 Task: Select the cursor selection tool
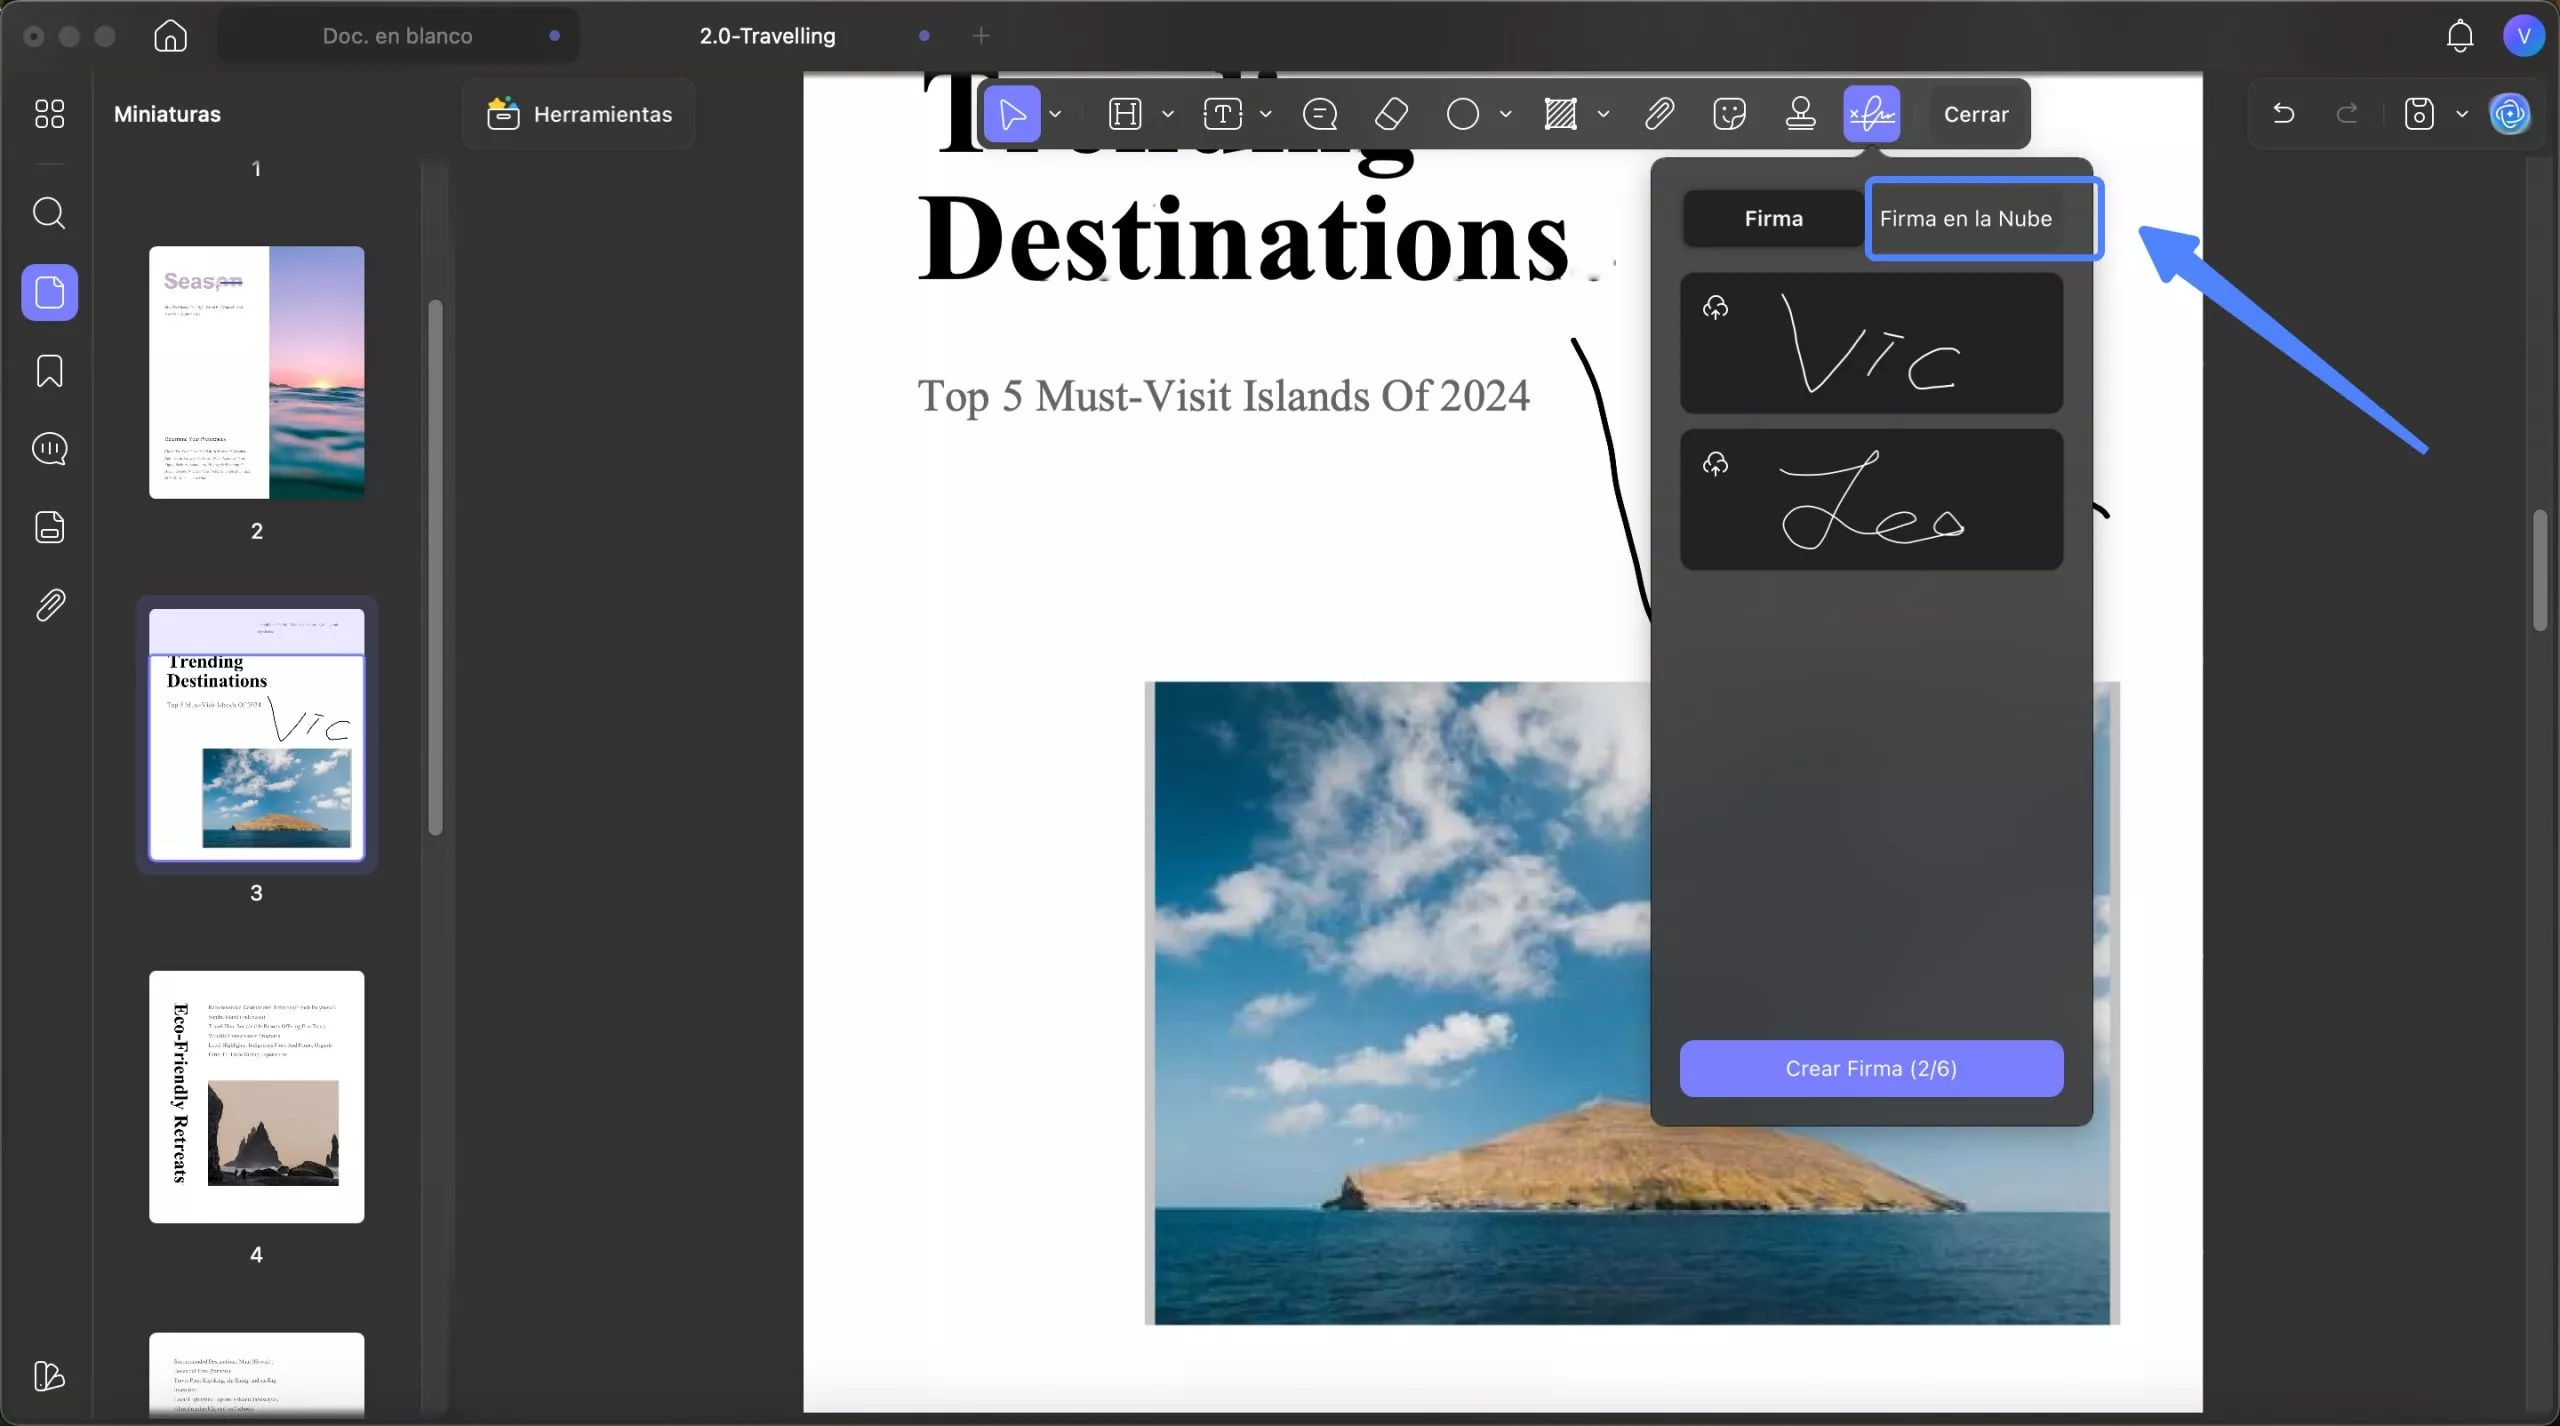coord(1012,114)
